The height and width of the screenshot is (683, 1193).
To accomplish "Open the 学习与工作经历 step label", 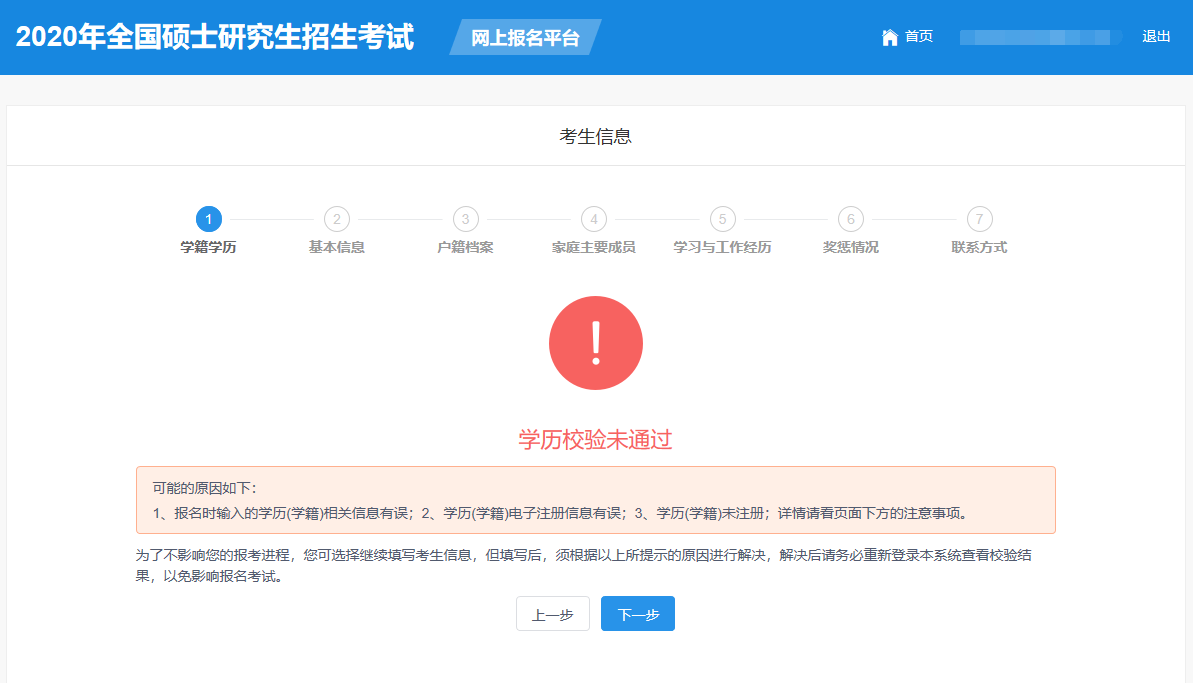I will click(722, 247).
